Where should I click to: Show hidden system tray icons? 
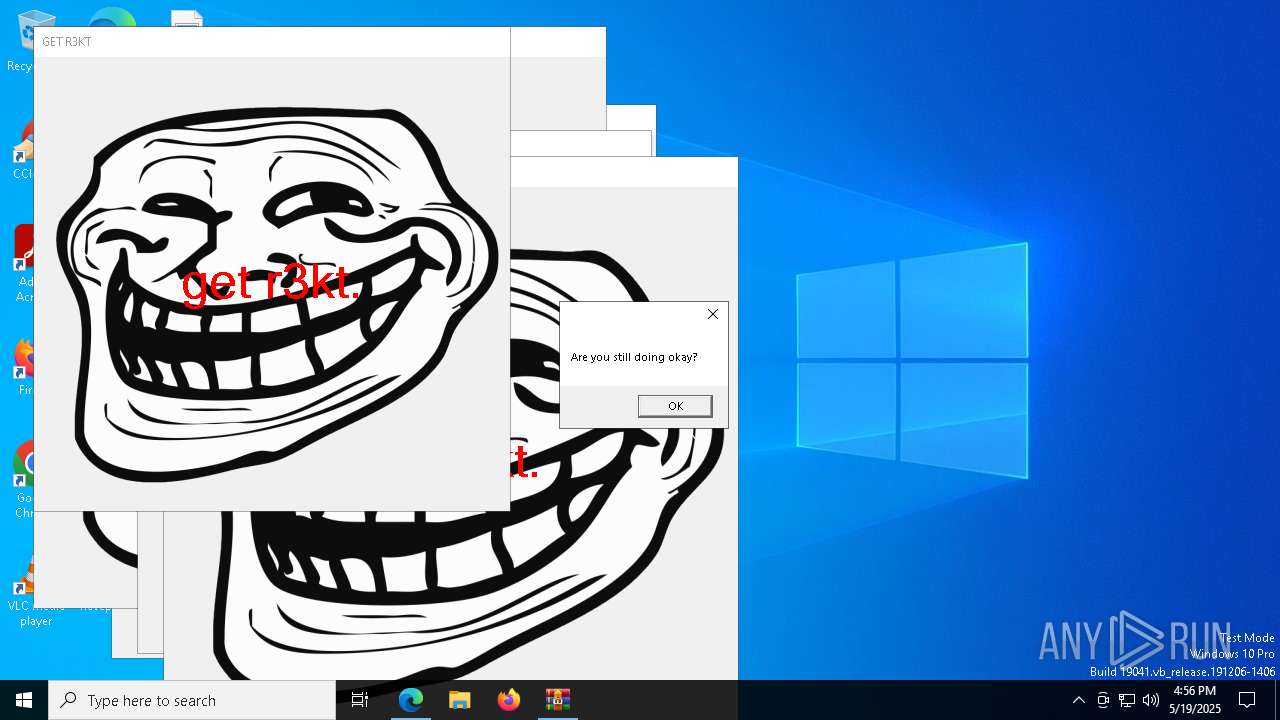(1078, 700)
